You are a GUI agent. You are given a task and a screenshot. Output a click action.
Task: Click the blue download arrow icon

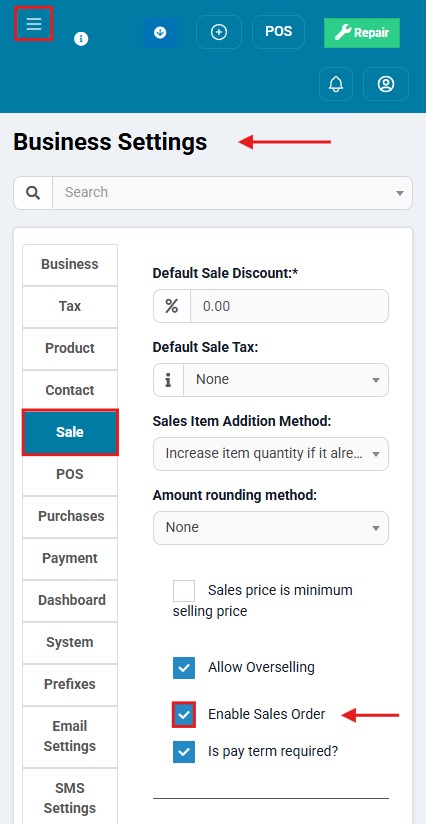(x=160, y=33)
